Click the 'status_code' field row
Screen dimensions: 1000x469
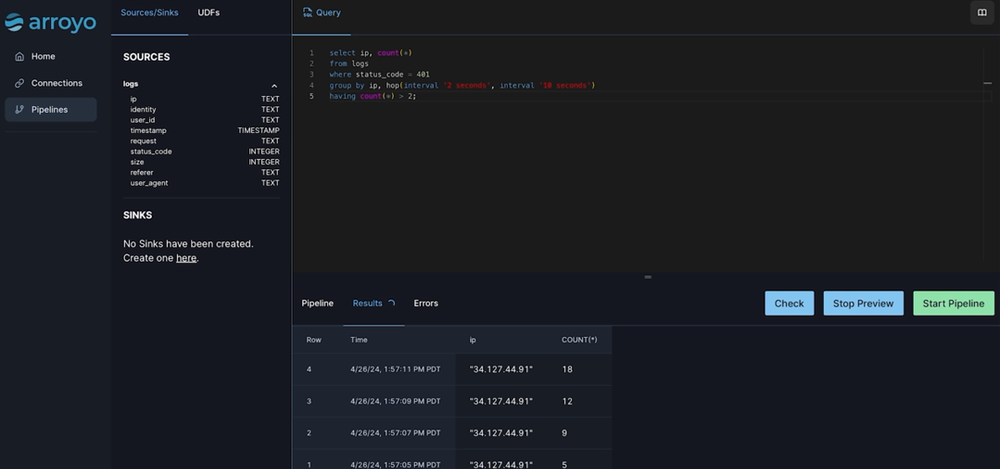click(205, 151)
